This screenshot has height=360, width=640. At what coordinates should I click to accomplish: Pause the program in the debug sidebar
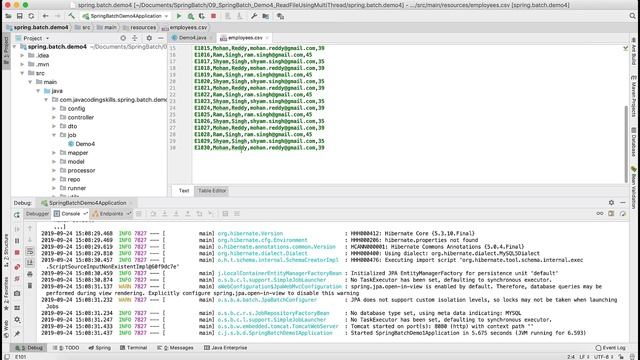[17, 241]
